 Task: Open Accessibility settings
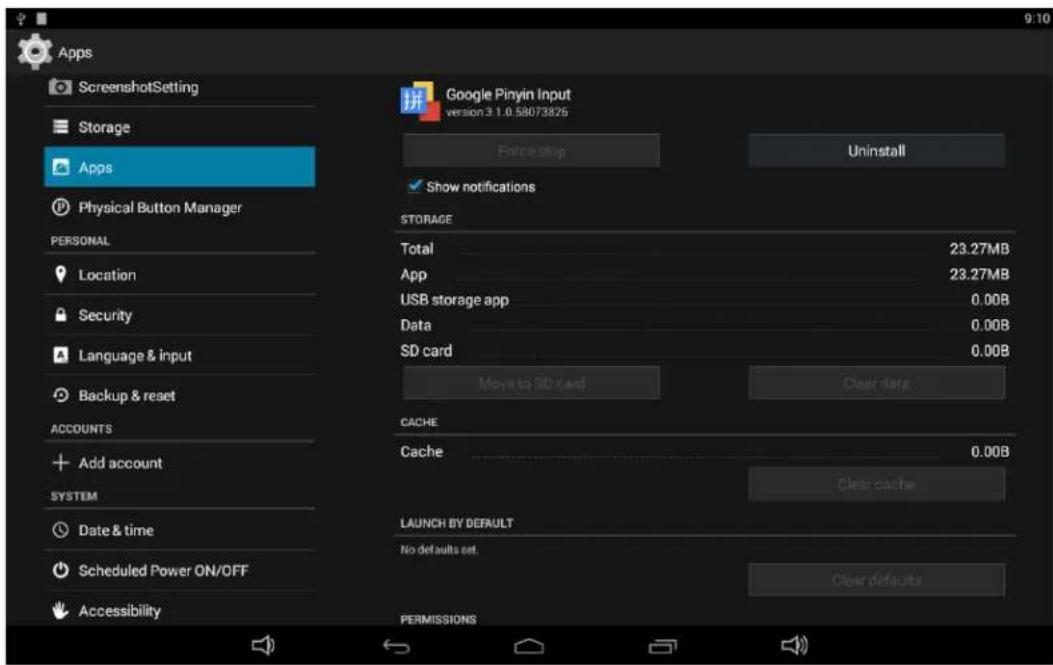[x=179, y=610]
